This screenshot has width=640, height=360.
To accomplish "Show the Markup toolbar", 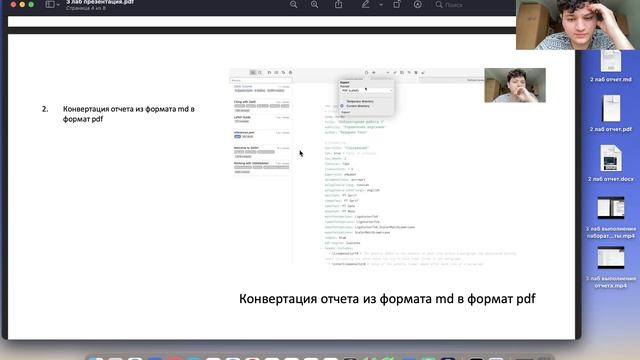I will (x=418, y=4).
